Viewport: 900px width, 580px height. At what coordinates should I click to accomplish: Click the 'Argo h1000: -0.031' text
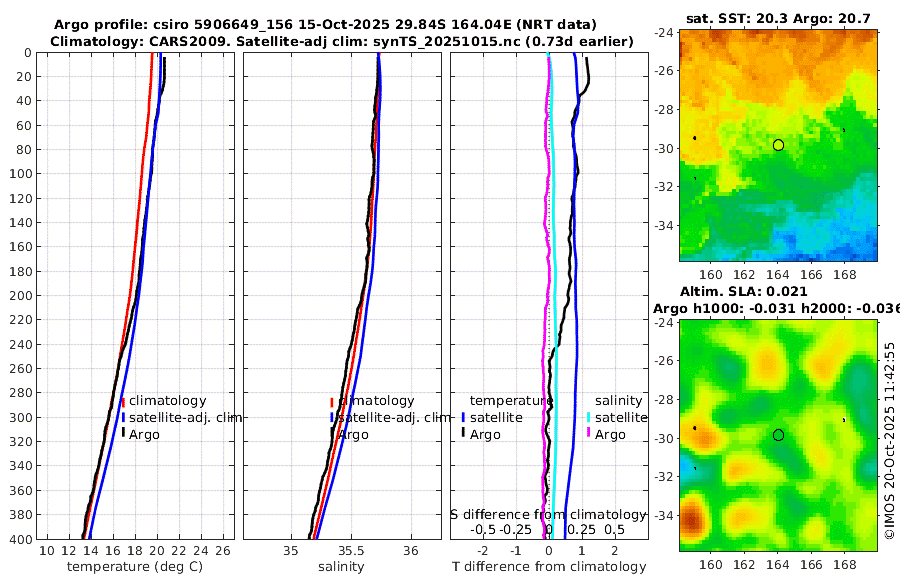tap(725, 308)
